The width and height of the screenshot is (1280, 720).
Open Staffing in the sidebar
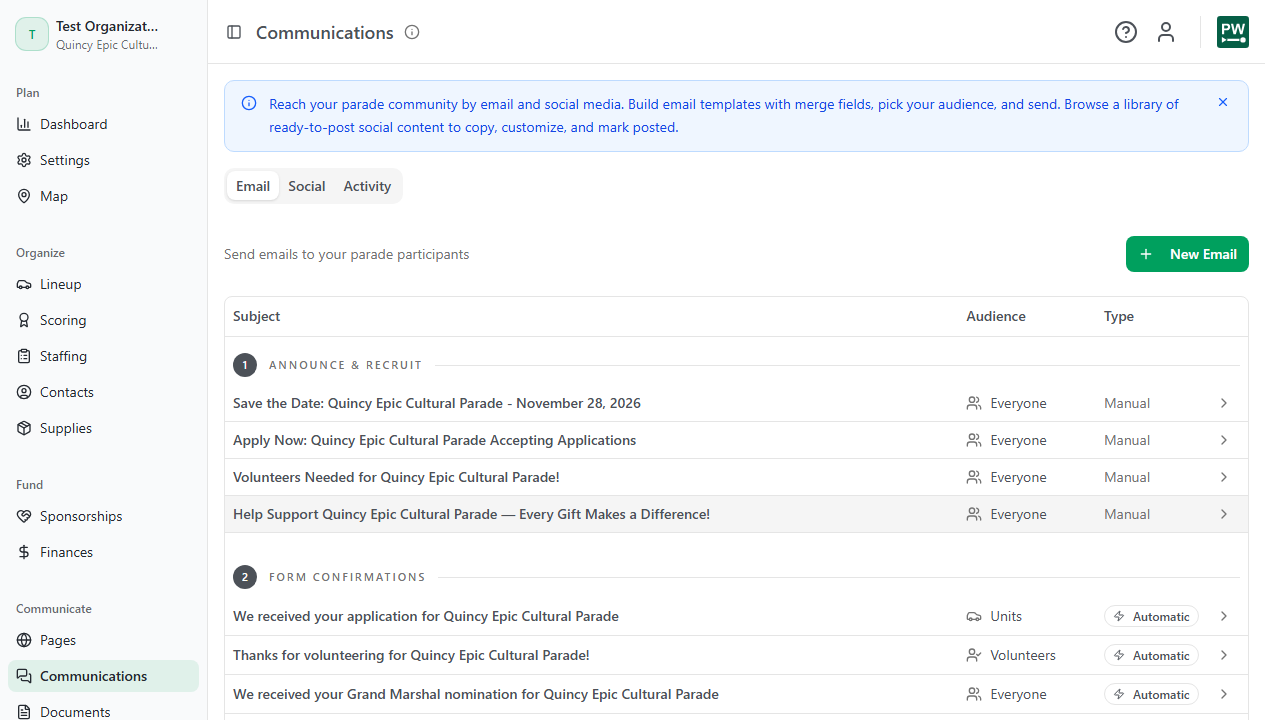(103, 356)
